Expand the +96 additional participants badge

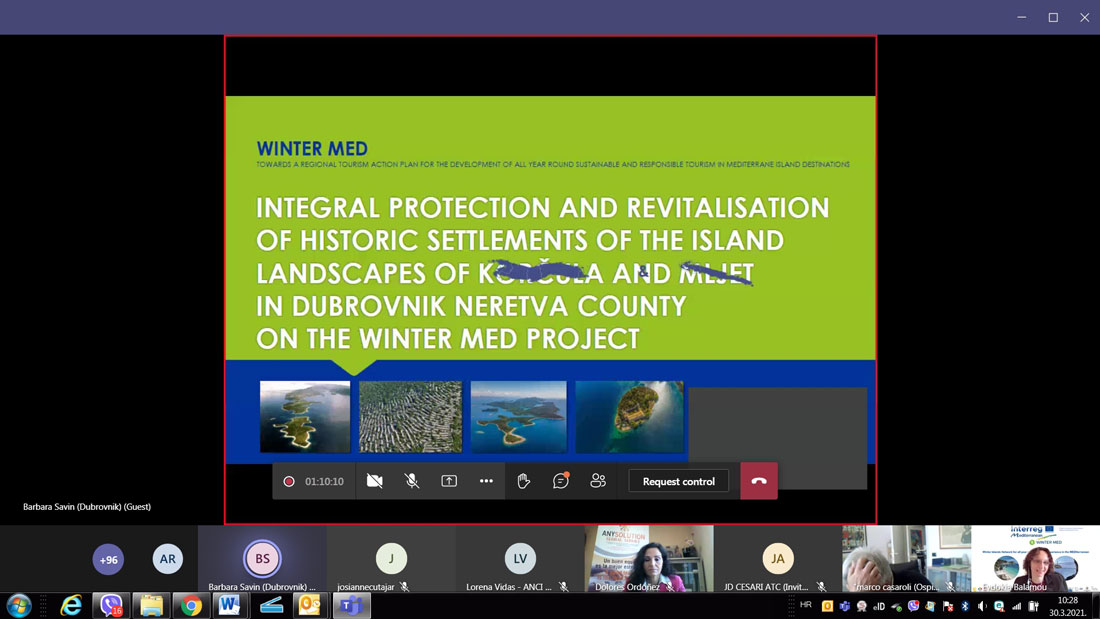108,559
